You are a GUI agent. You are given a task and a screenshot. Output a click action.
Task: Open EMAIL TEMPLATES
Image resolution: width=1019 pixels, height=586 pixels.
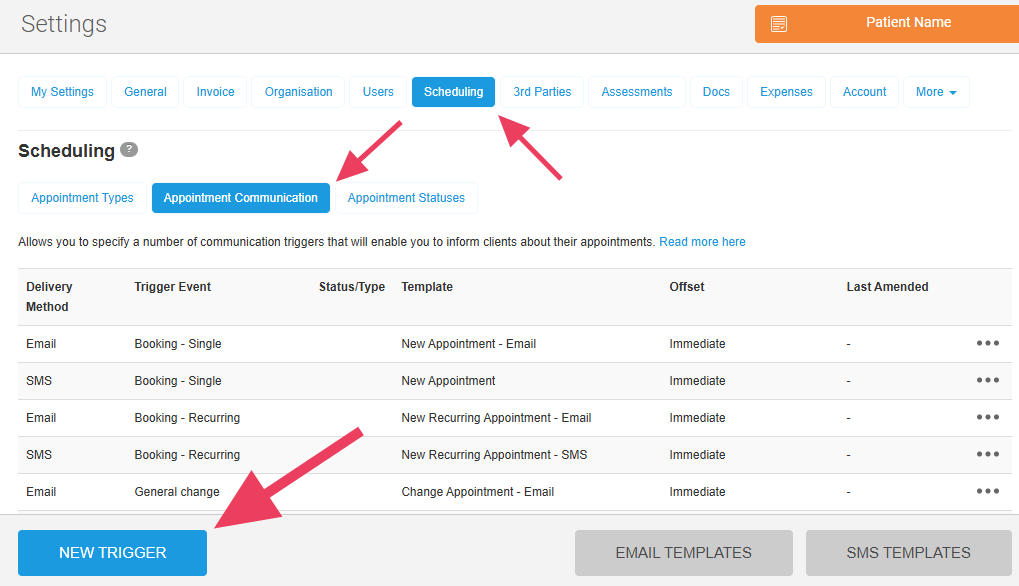pyautogui.click(x=683, y=553)
